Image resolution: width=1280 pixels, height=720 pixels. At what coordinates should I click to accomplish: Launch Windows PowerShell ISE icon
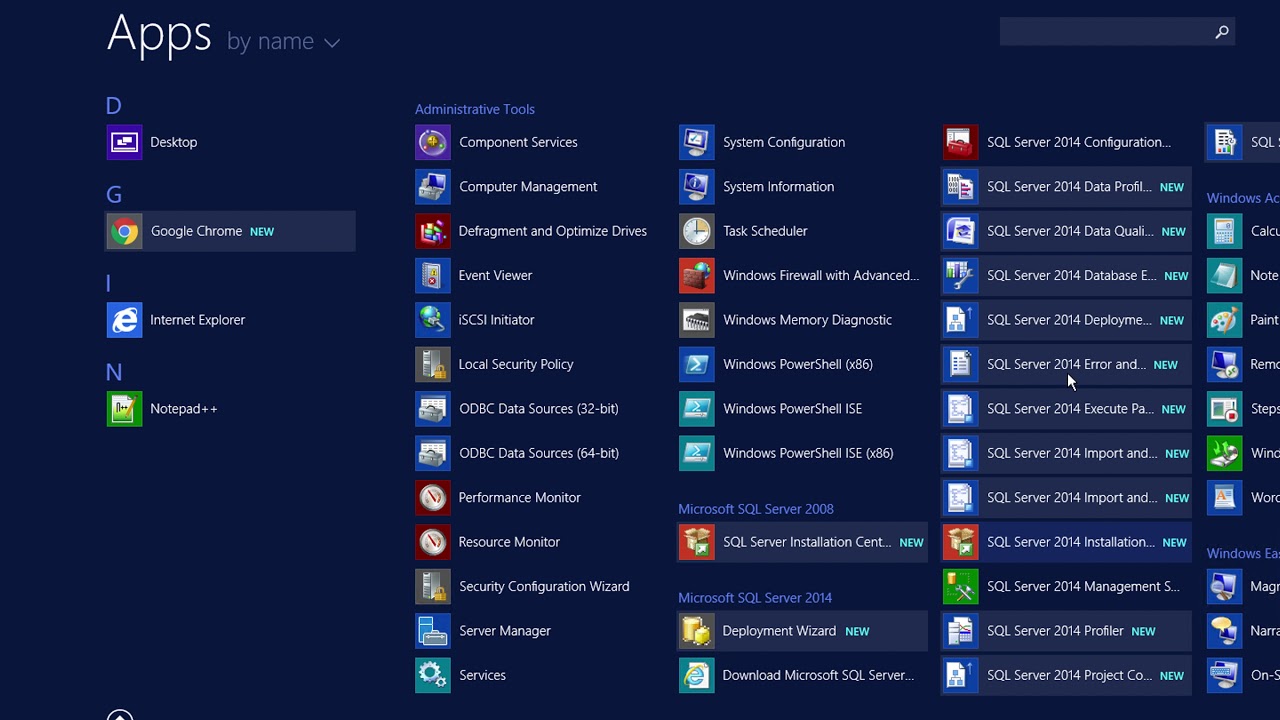pyautogui.click(x=697, y=409)
